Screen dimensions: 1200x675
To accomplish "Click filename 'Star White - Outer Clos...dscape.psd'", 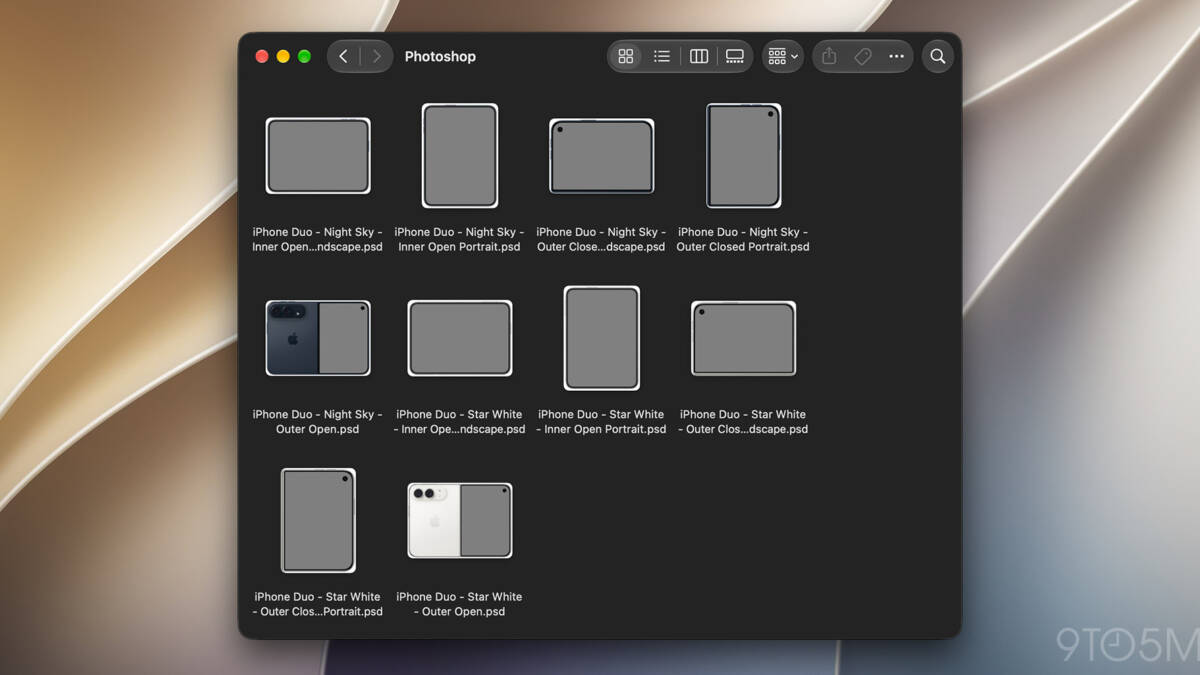I will click(743, 422).
